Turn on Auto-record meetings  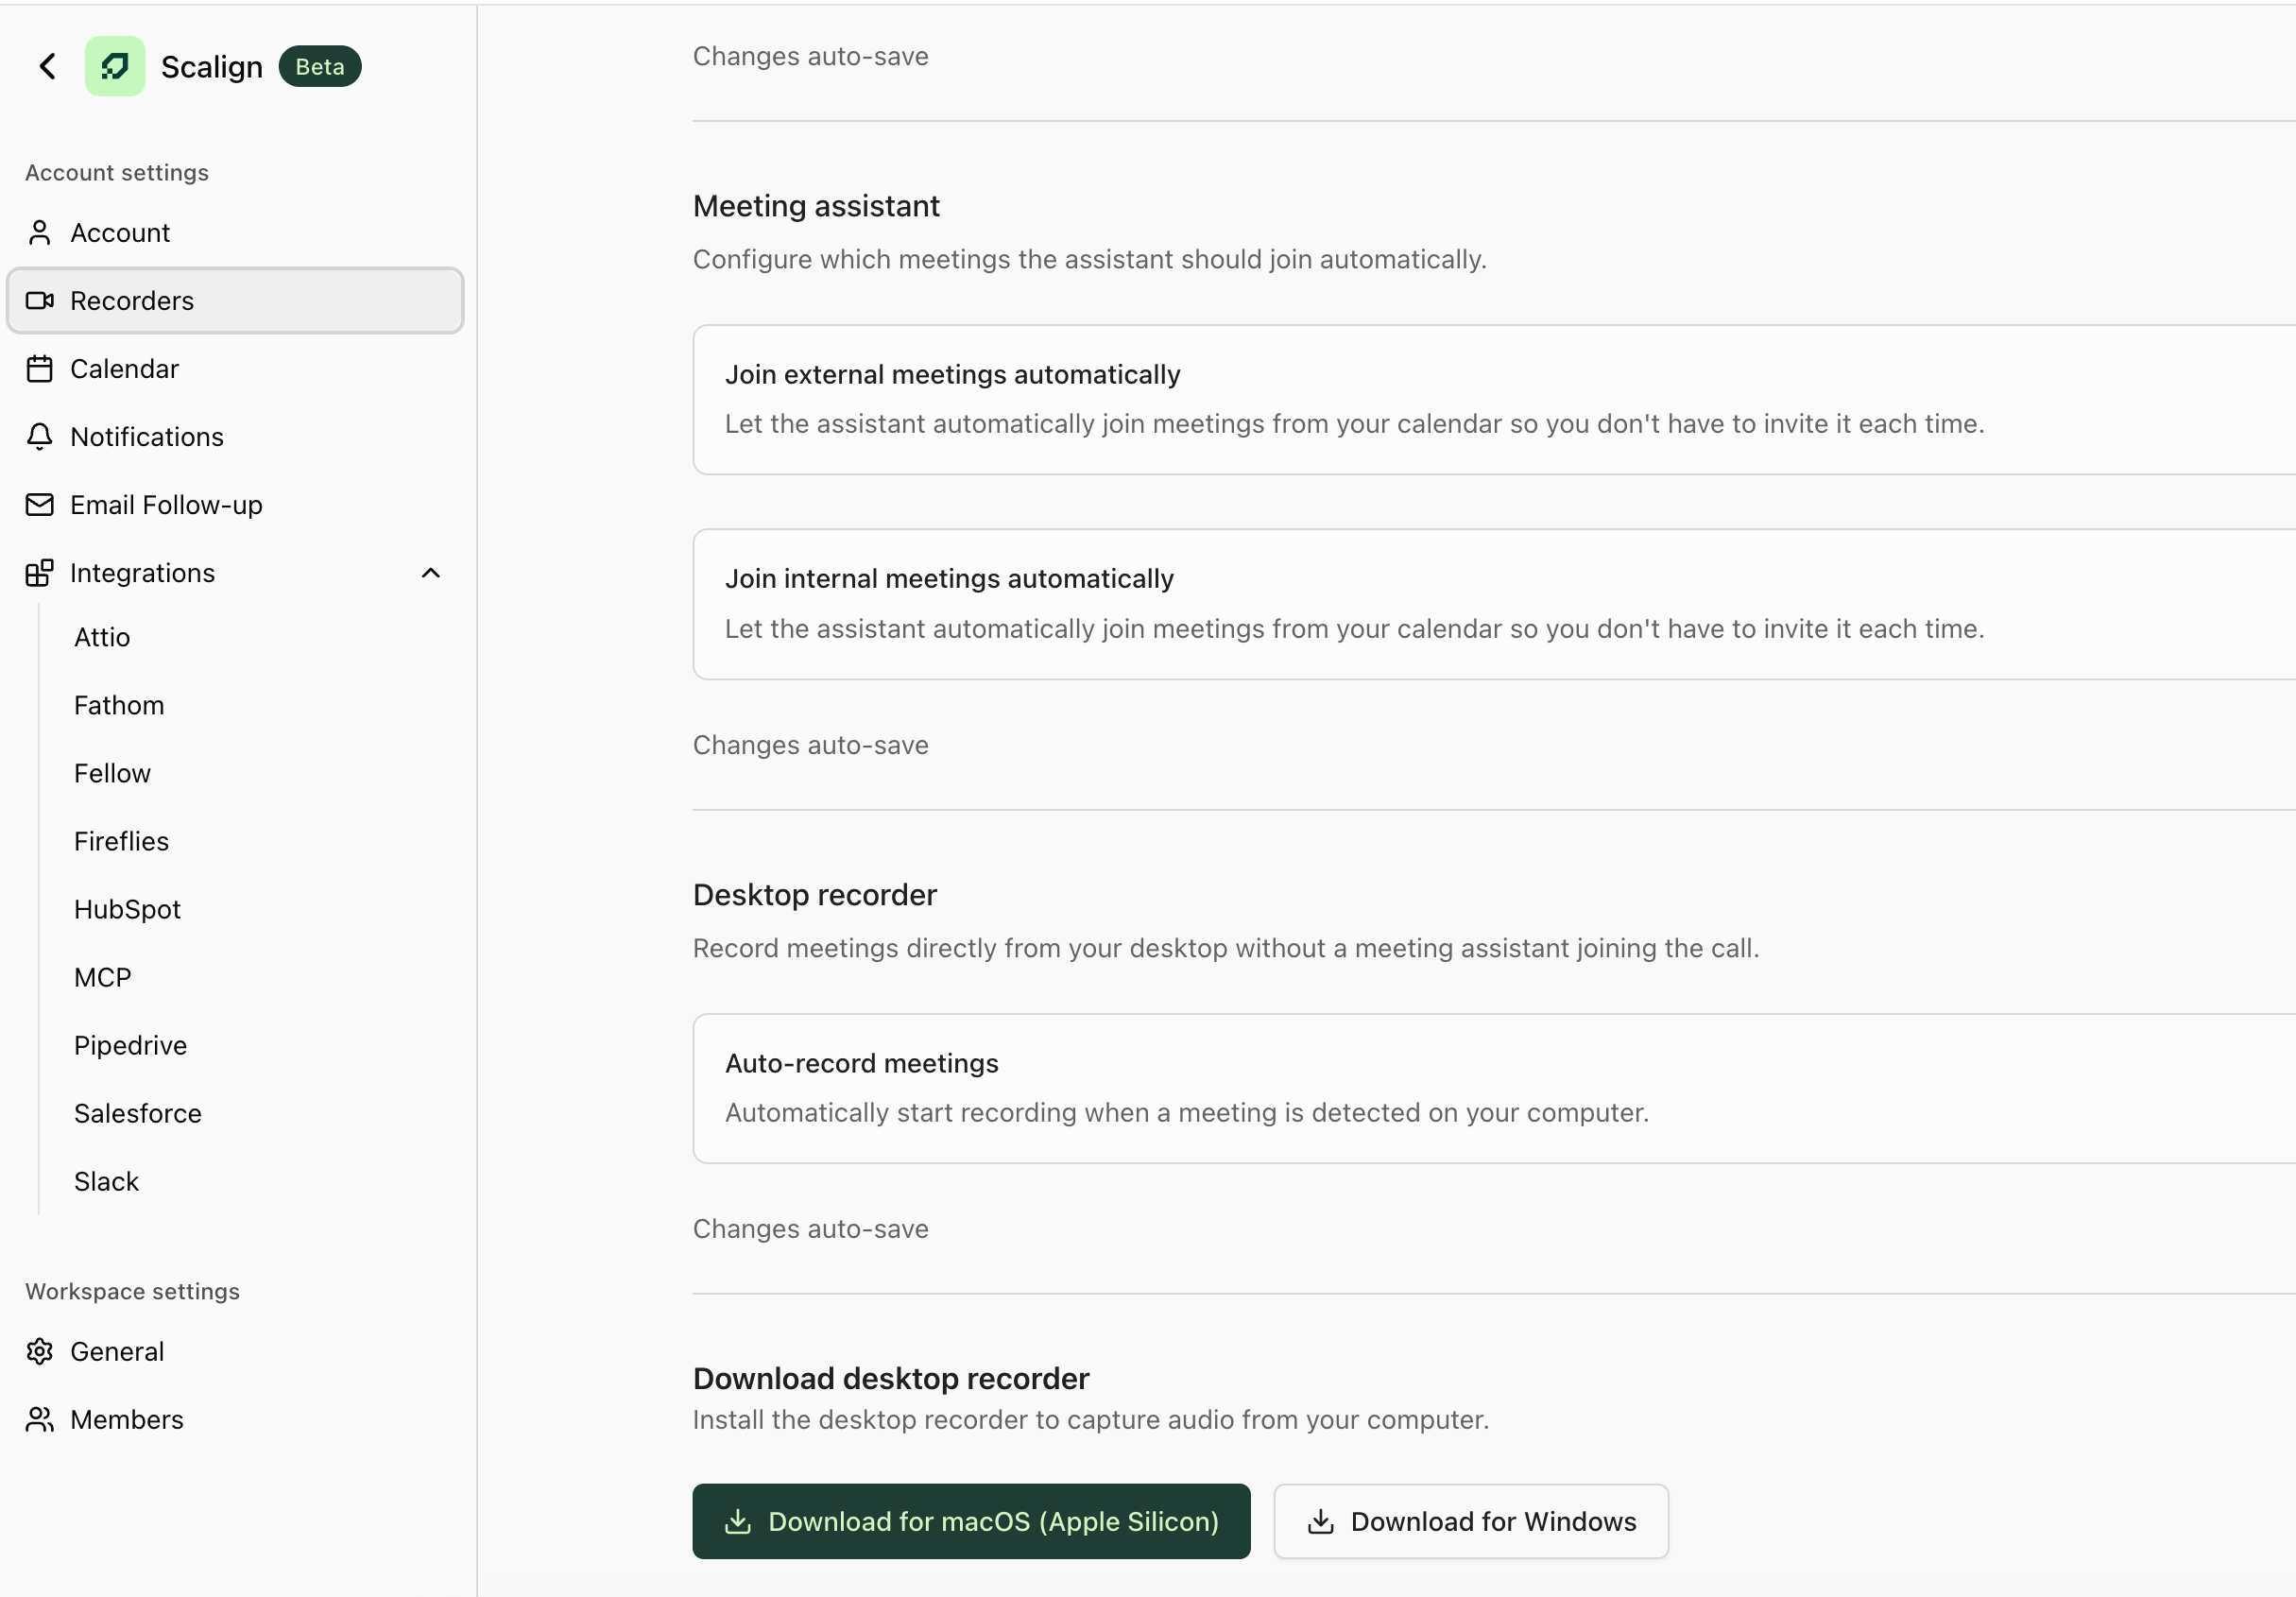click(x=2250, y=1087)
